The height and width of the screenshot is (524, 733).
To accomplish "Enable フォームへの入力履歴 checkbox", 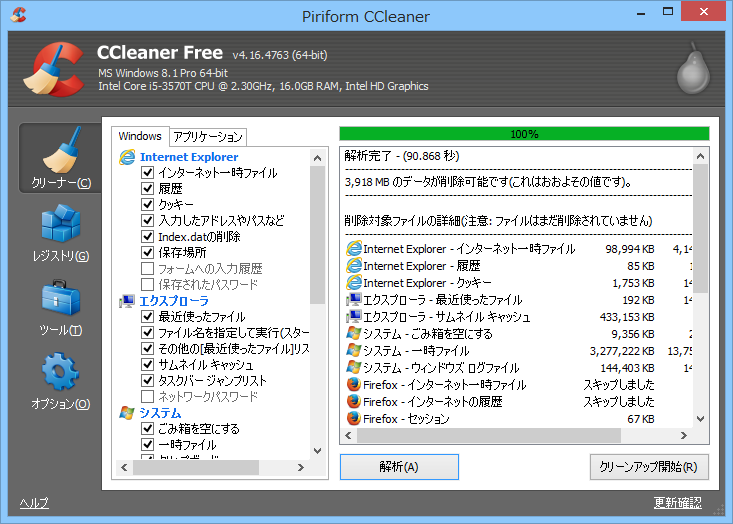I will (148, 268).
